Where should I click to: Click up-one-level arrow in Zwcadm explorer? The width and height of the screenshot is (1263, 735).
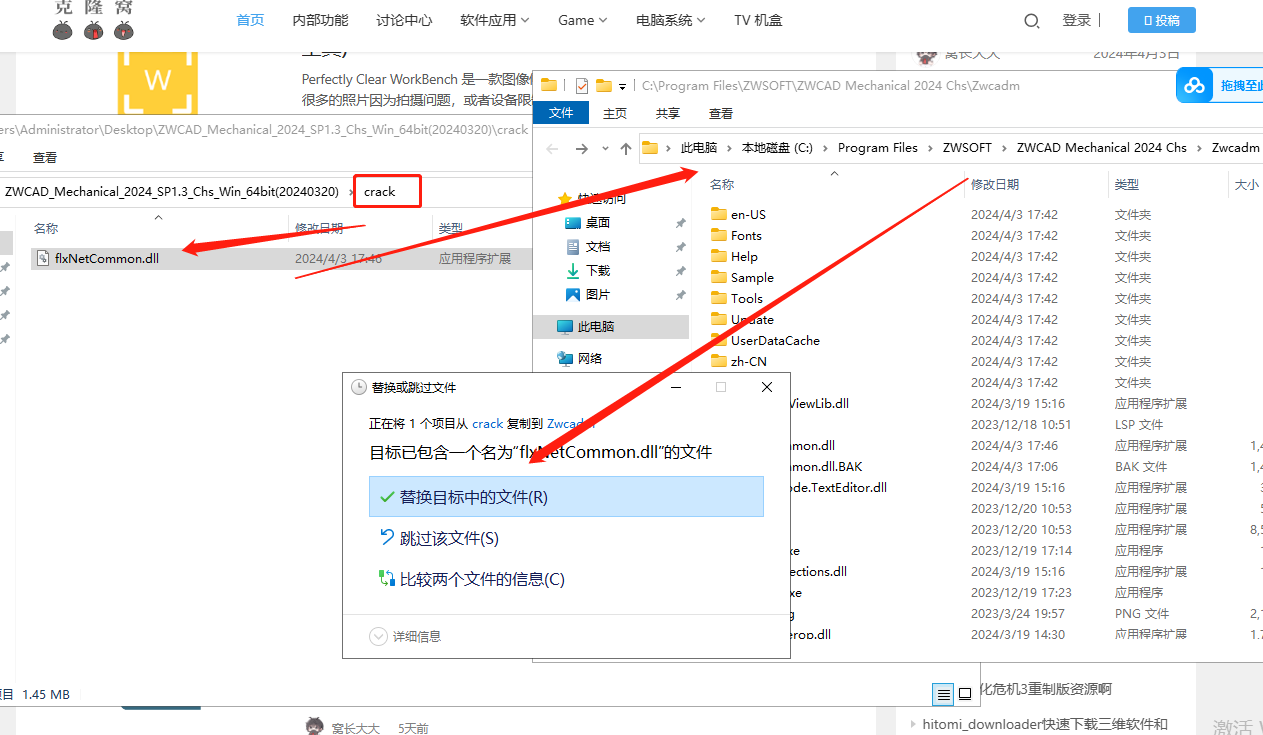pyautogui.click(x=626, y=148)
